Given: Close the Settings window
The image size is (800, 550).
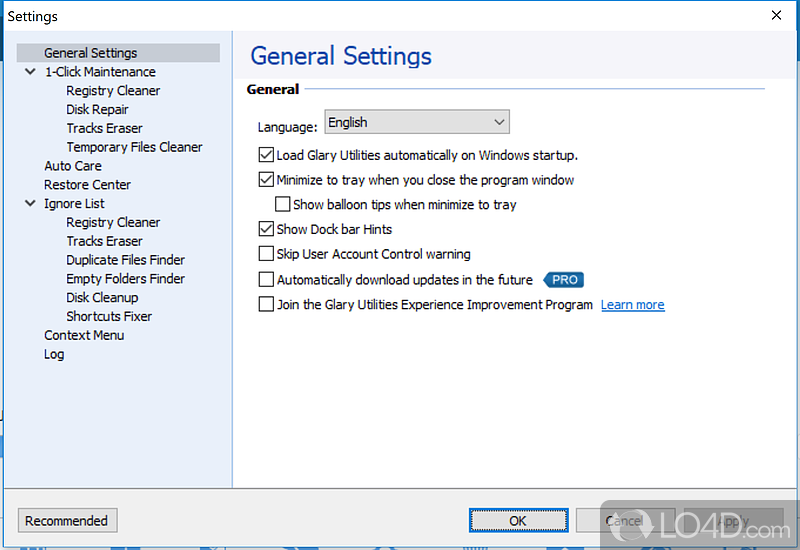Looking at the screenshot, I should point(776,15).
